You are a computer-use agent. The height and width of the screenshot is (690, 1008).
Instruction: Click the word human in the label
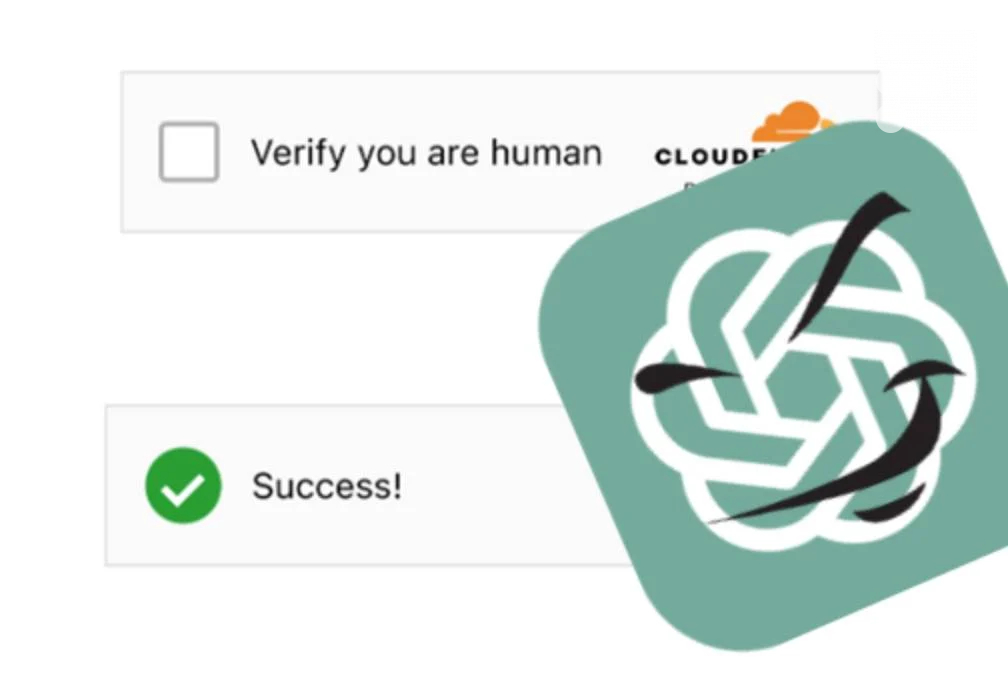pyautogui.click(x=546, y=152)
